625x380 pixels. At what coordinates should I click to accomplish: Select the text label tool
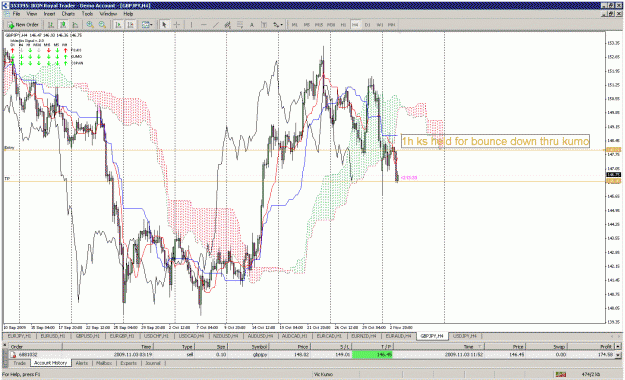tap(264, 25)
